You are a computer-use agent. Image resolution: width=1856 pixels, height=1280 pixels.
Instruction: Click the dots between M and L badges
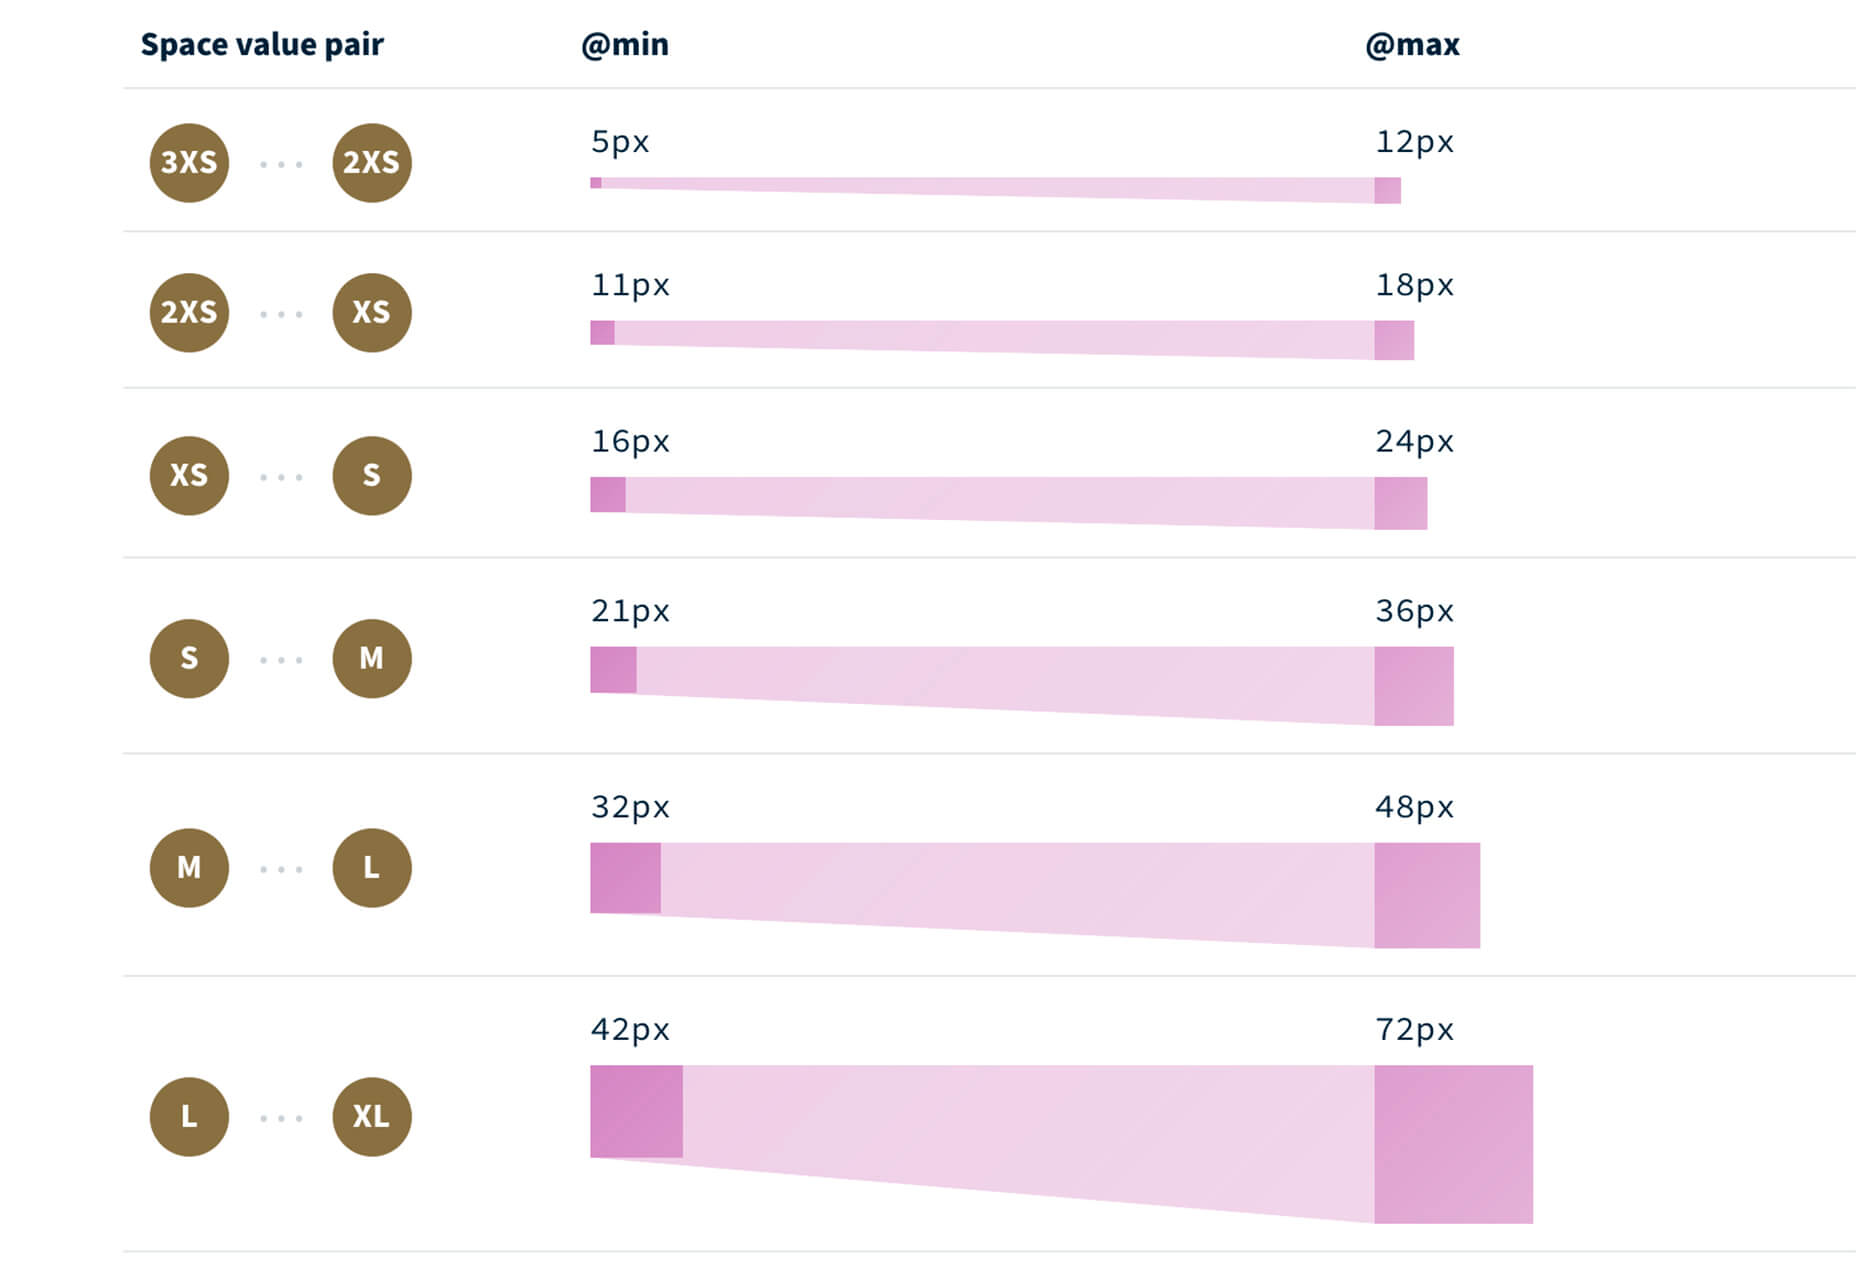point(281,869)
